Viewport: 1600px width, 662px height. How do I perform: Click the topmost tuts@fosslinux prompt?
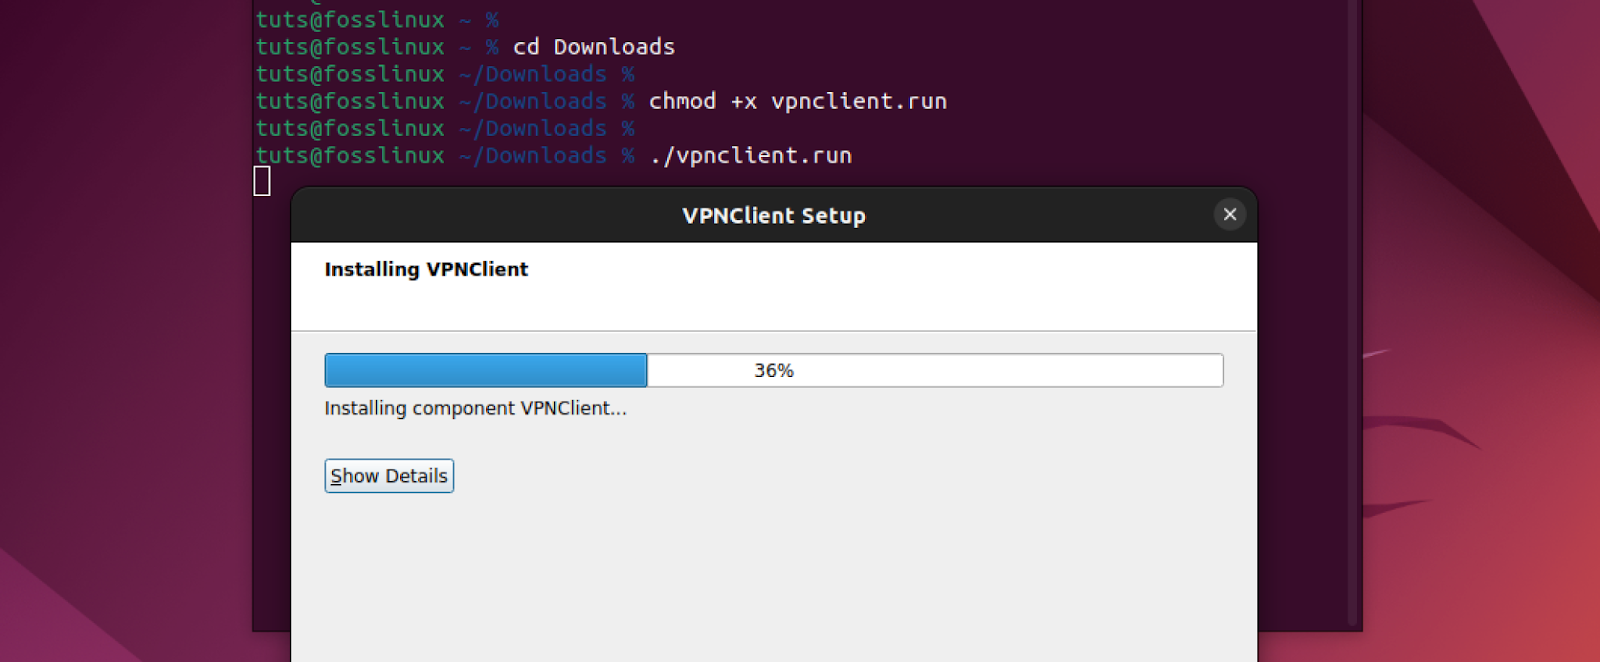[349, 19]
